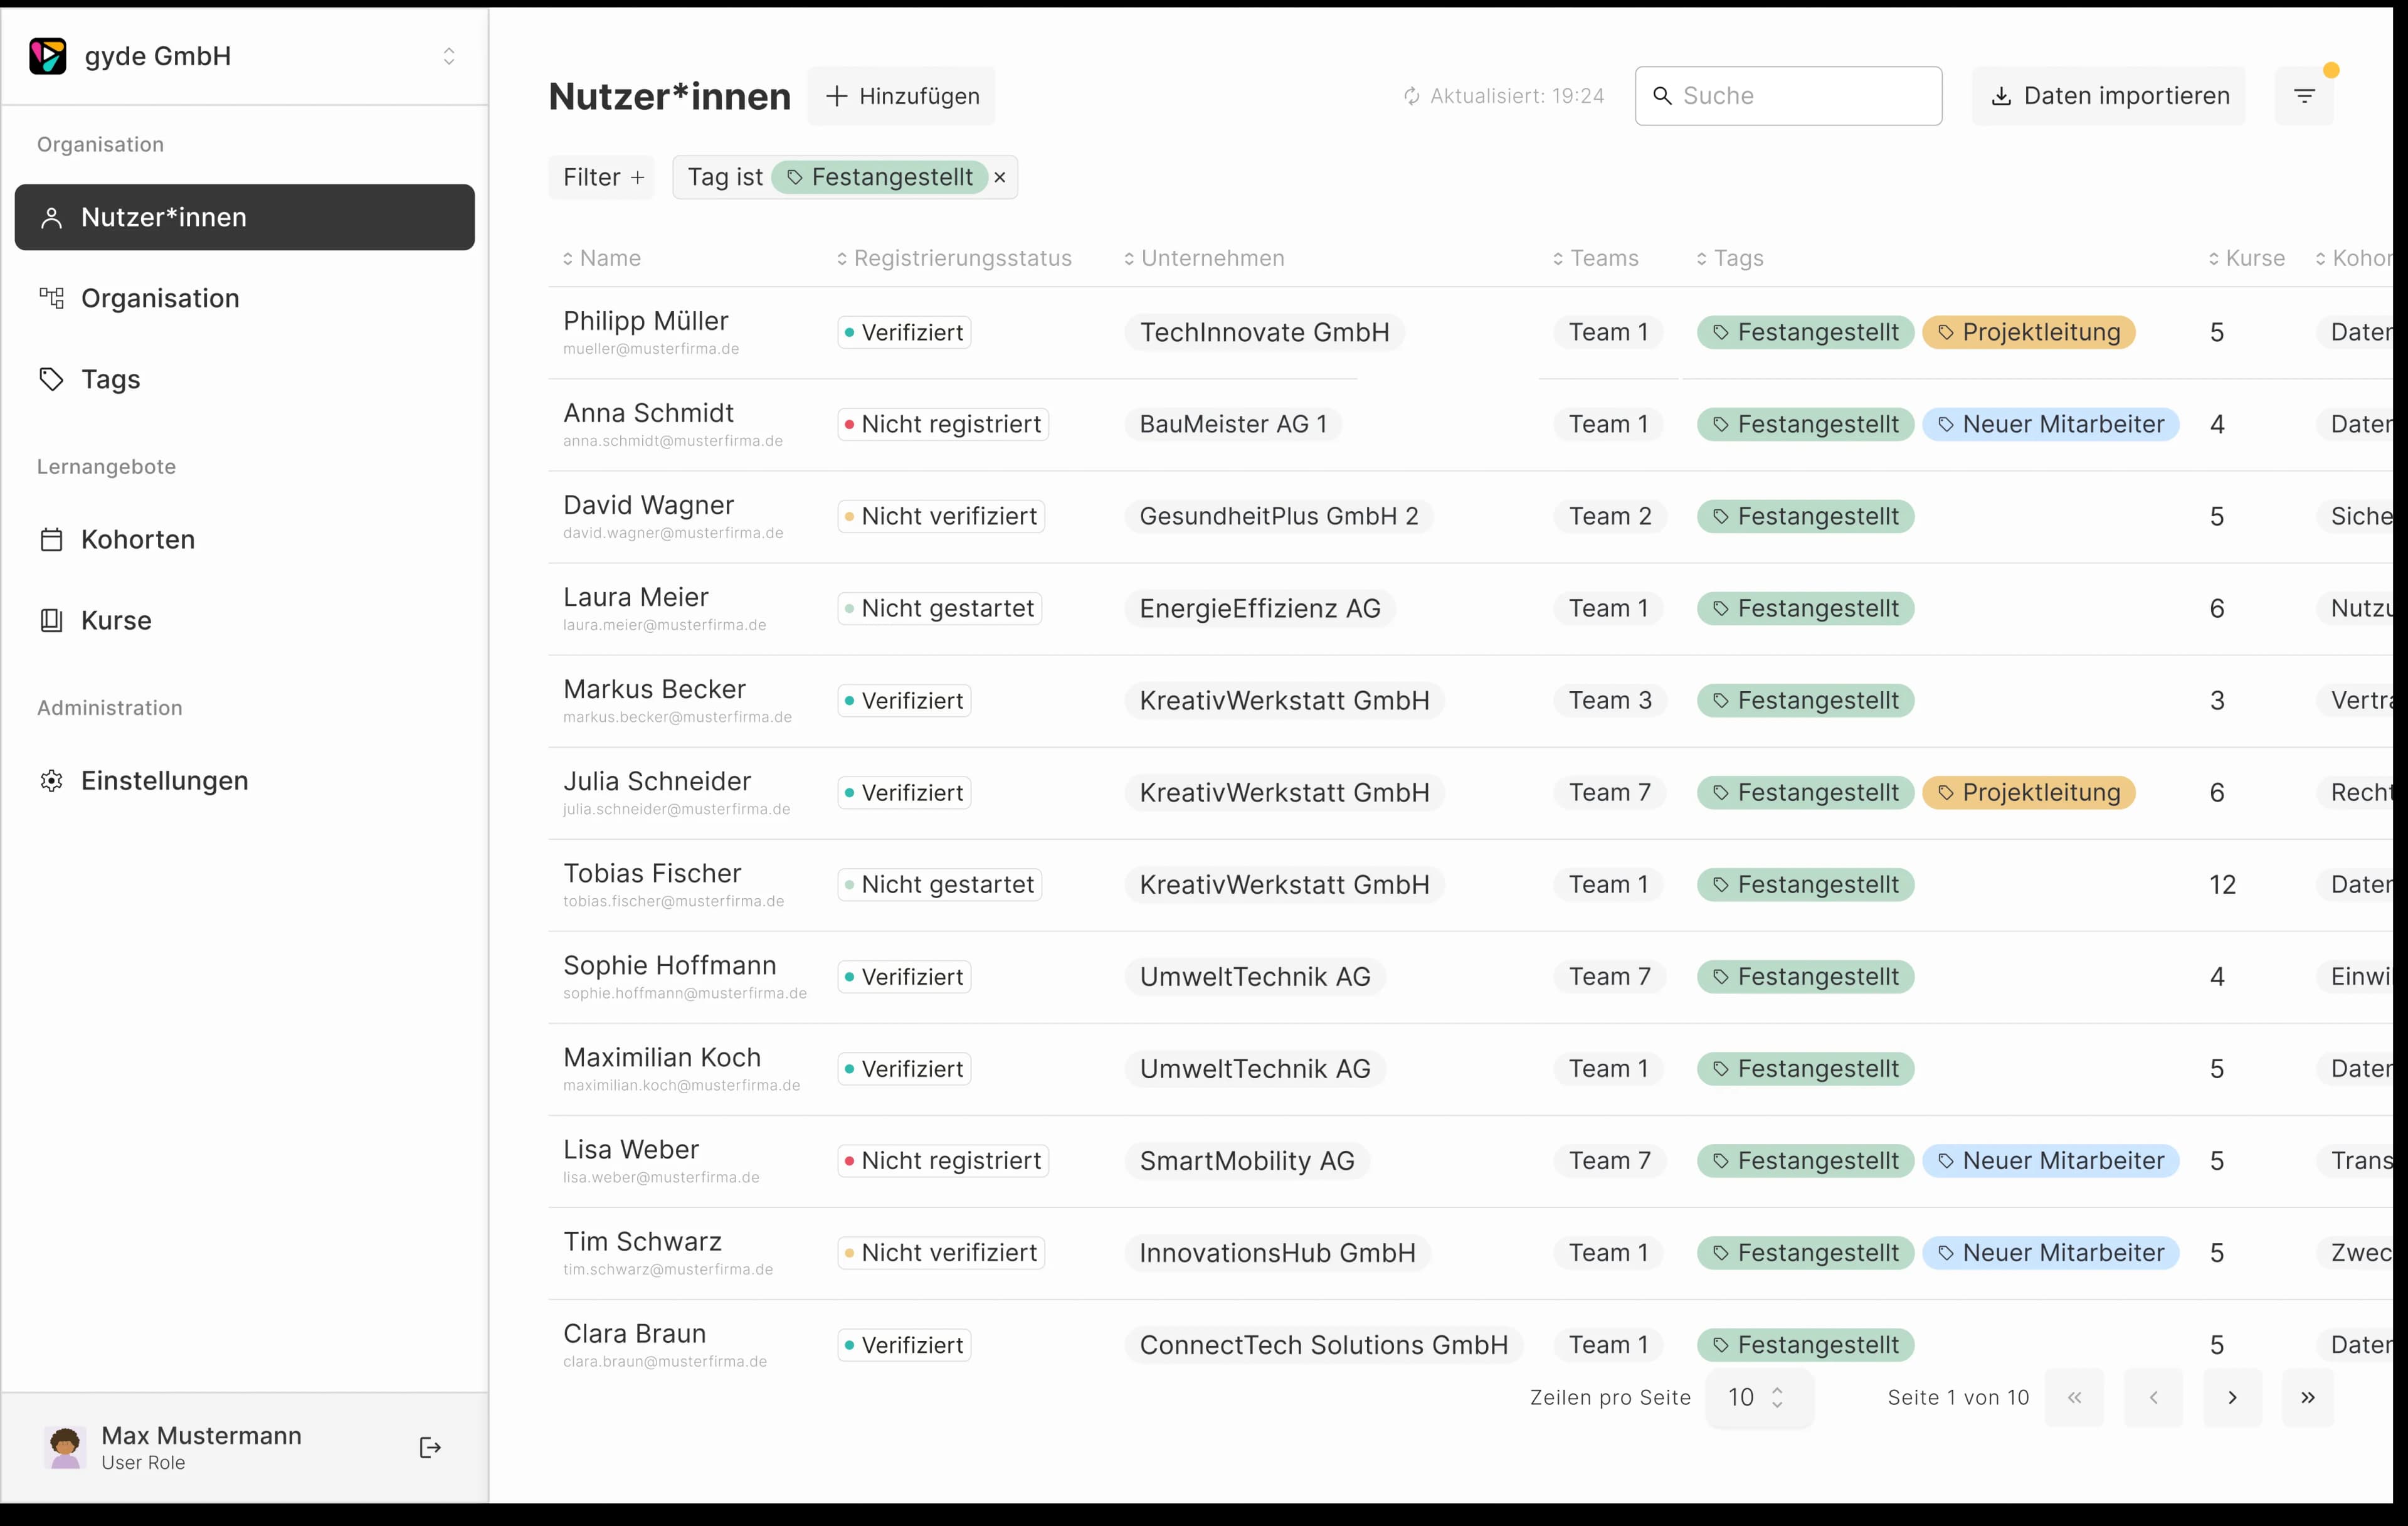The image size is (2408, 1526).
Task: Click InnovationsHub GmbH company chip
Action: pos(1277,1253)
